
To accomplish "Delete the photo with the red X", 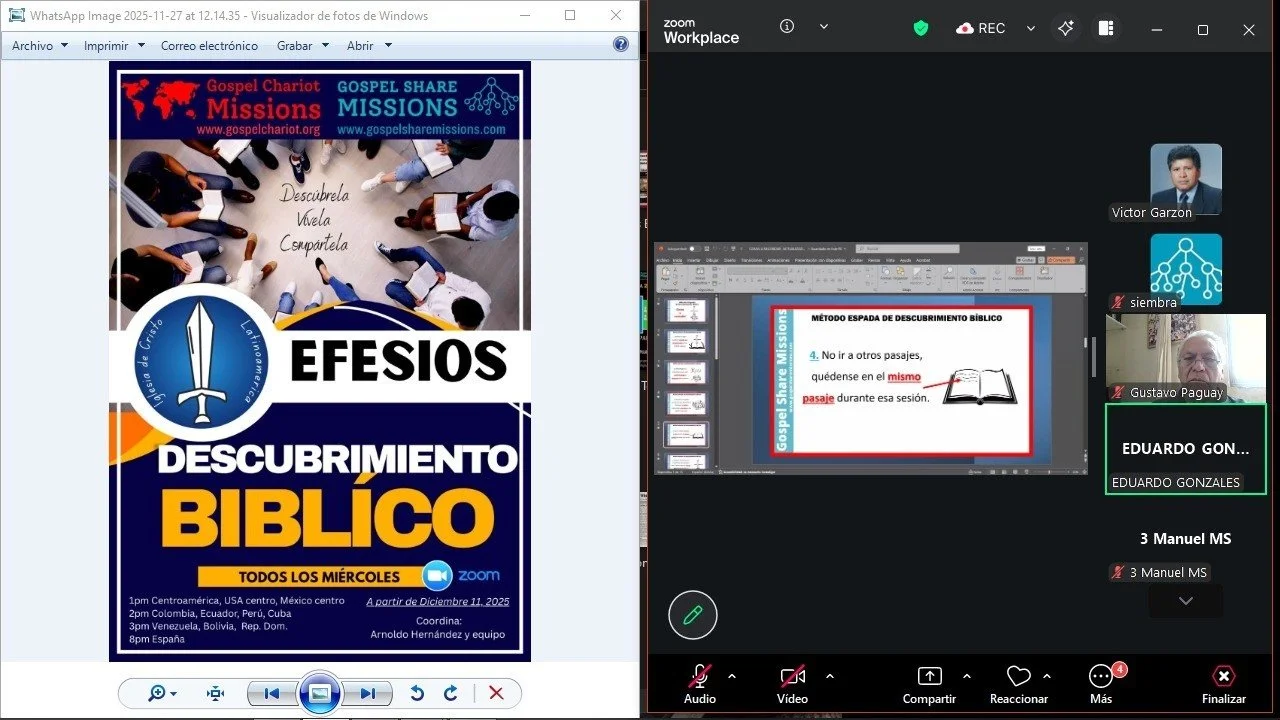I will pyautogui.click(x=496, y=693).
